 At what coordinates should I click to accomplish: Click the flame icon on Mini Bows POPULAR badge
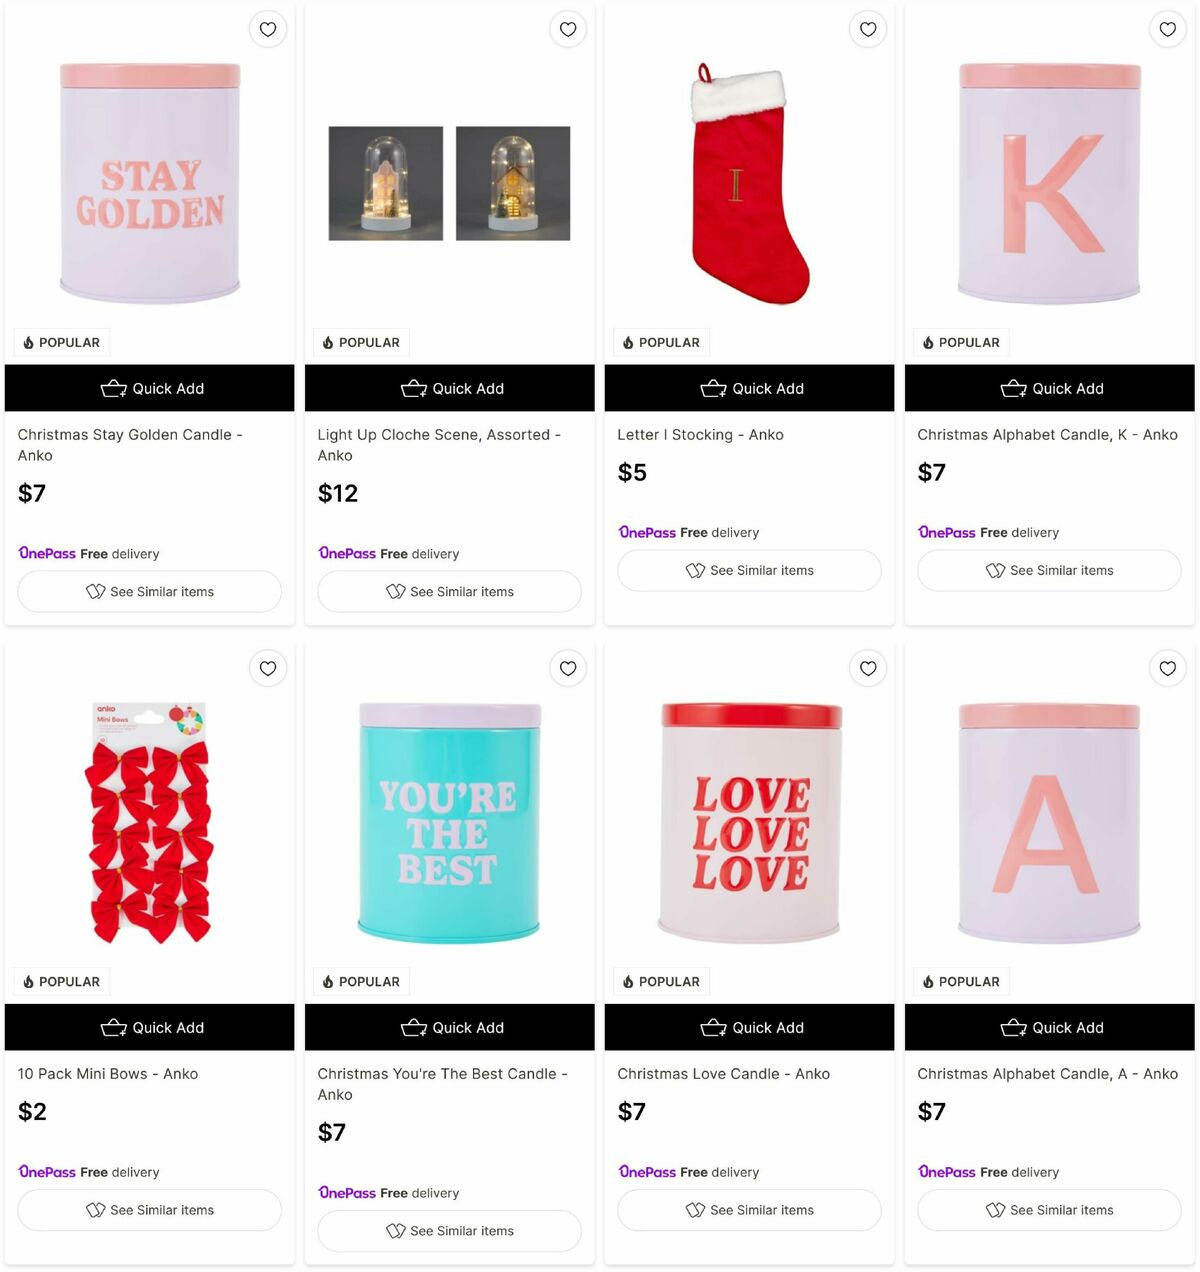point(29,981)
